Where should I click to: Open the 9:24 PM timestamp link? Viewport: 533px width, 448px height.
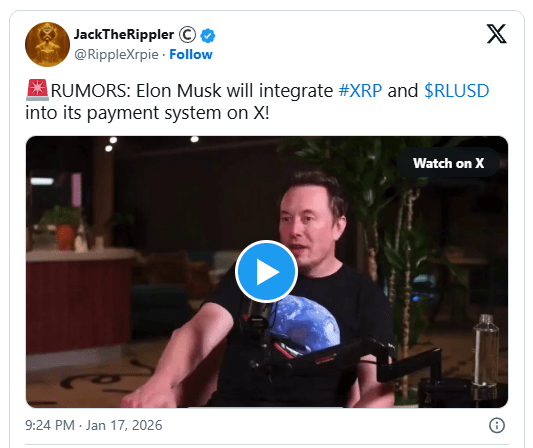50,425
